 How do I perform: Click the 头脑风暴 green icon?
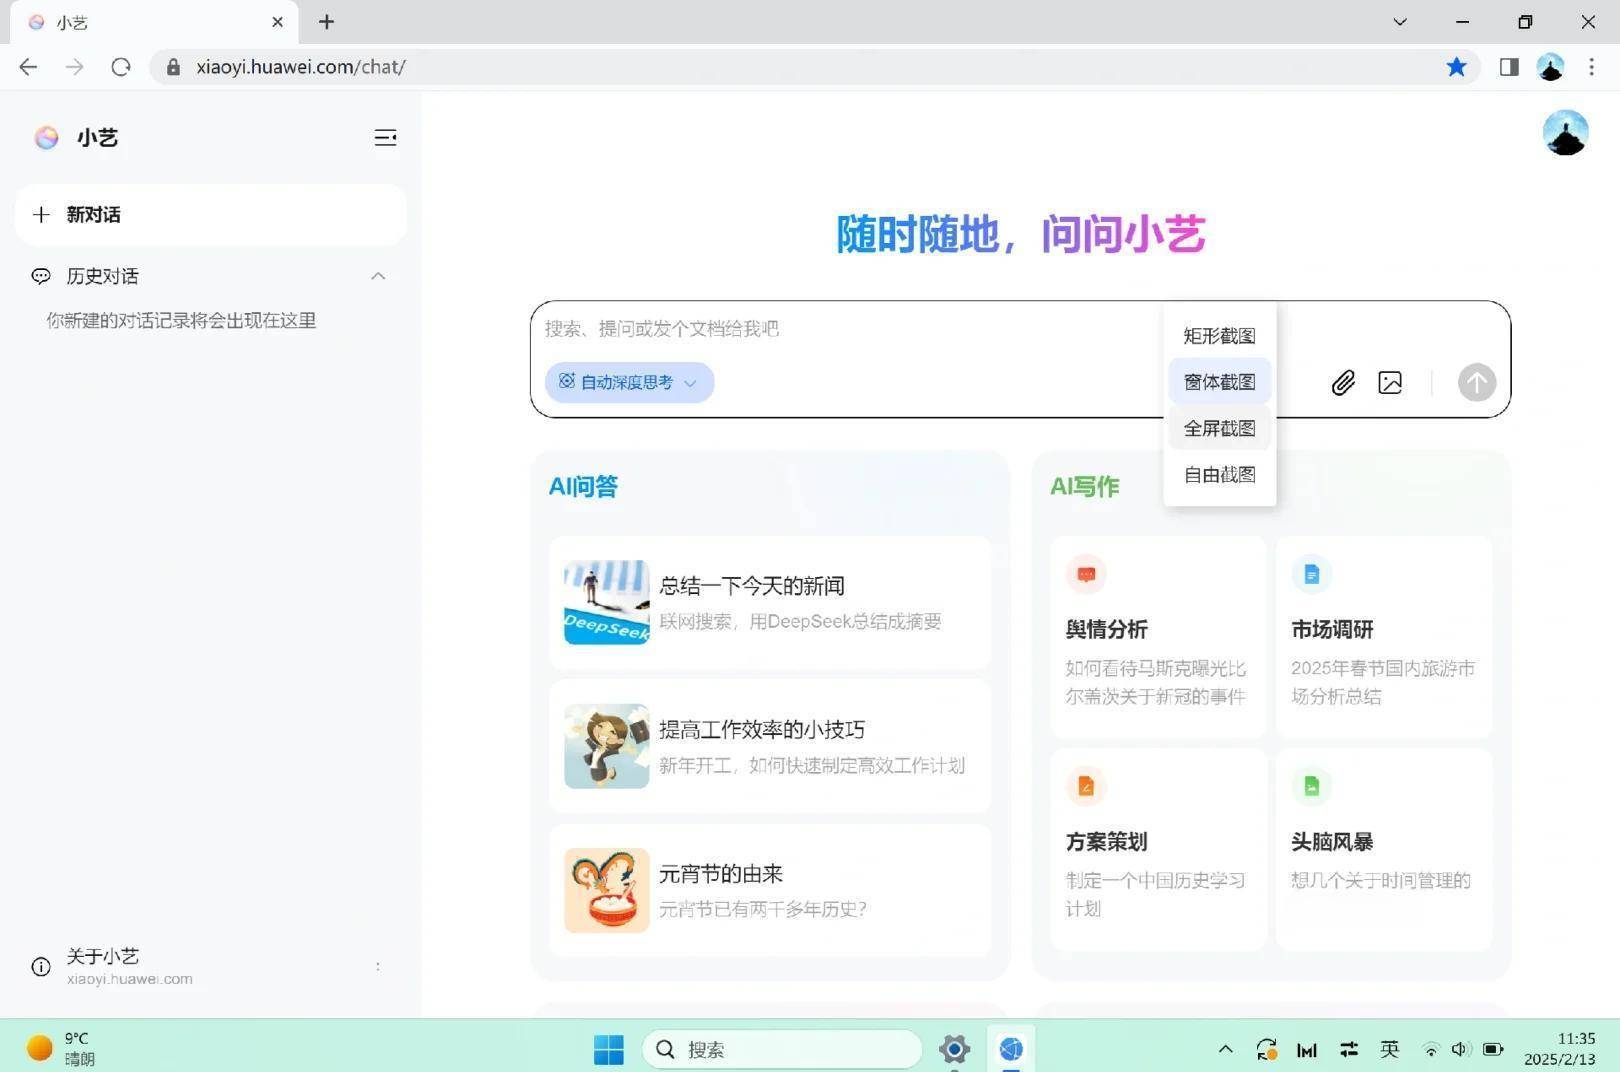[1311, 786]
